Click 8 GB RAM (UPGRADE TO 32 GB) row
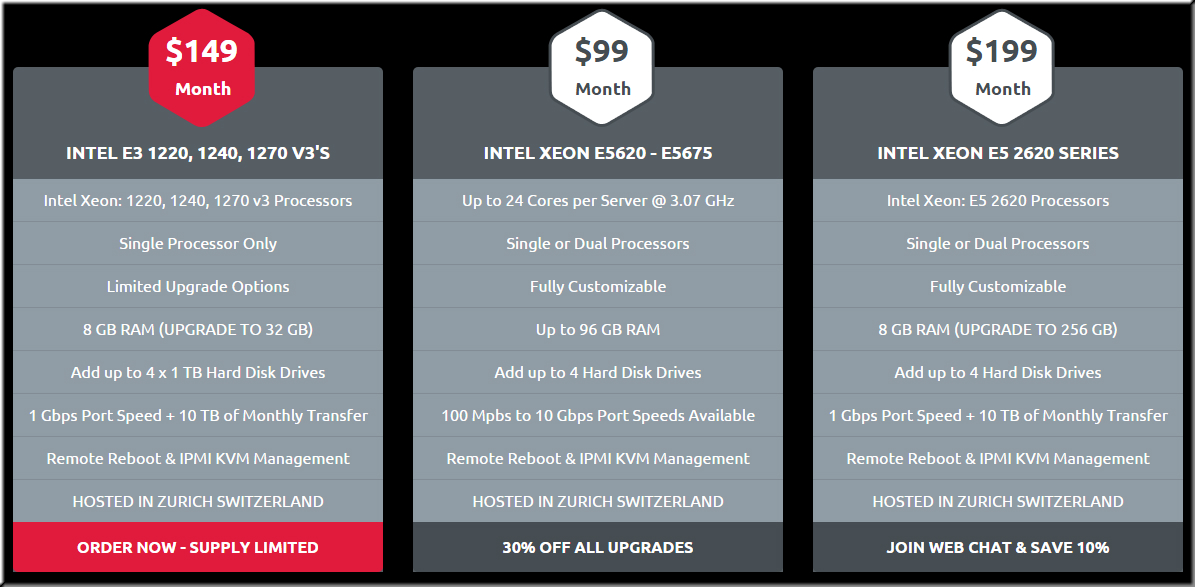1195x587 pixels. click(x=198, y=329)
